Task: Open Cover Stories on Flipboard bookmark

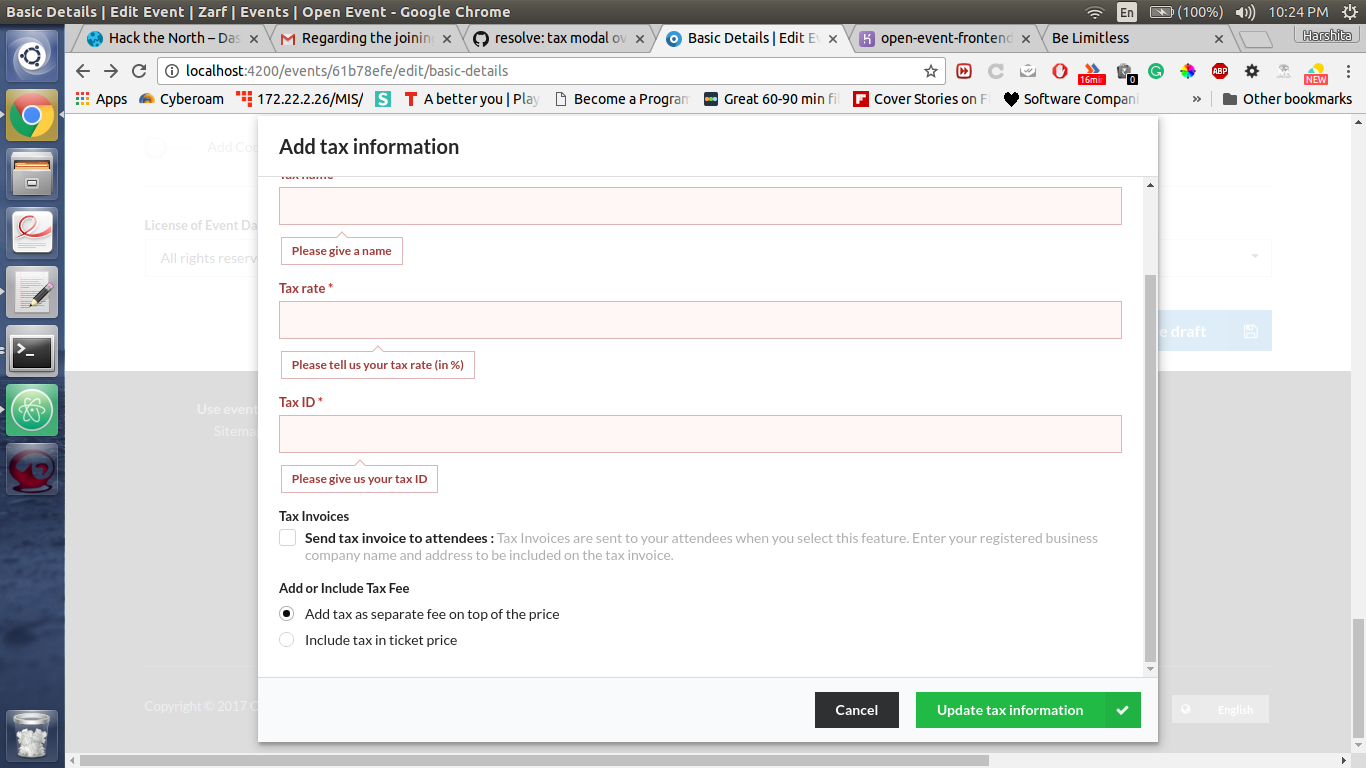Action: point(921,99)
